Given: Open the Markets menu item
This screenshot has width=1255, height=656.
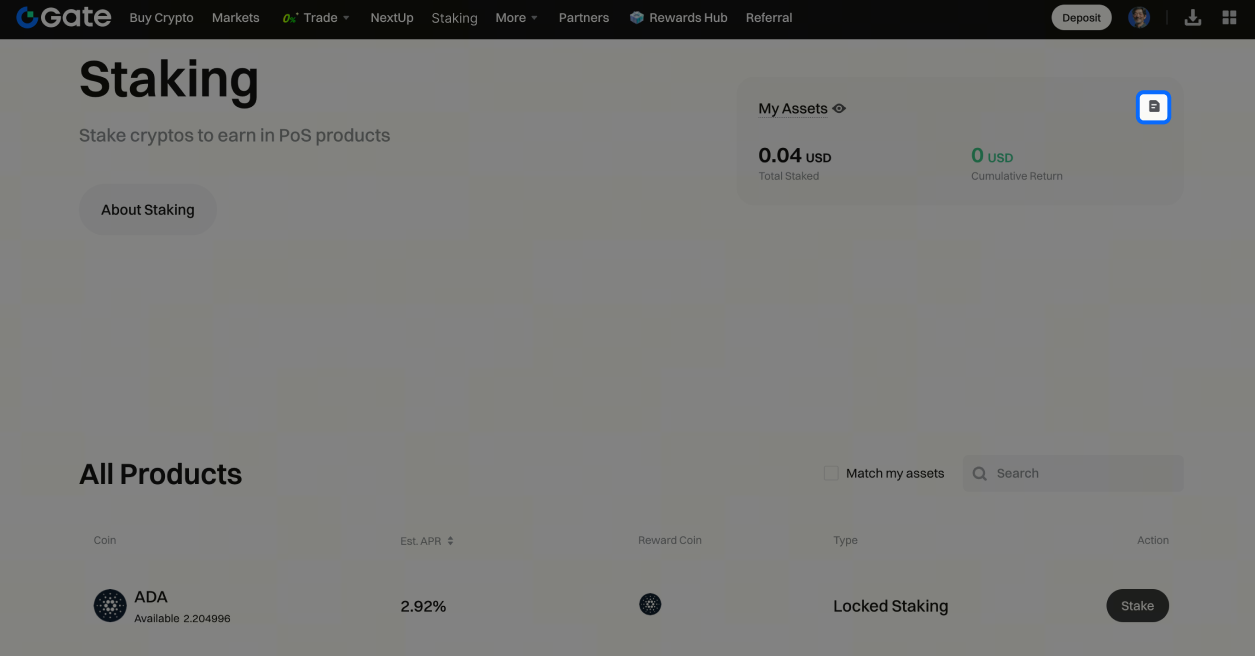Looking at the screenshot, I should tap(235, 18).
